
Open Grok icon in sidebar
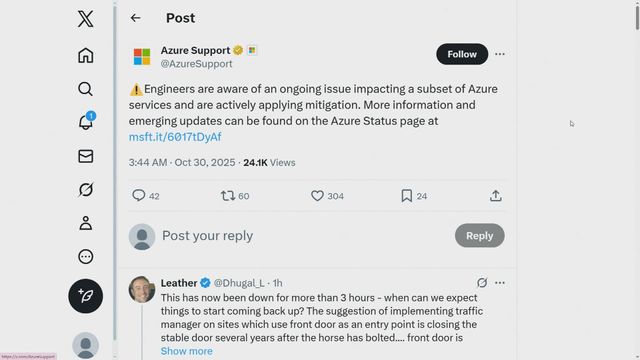click(85, 189)
